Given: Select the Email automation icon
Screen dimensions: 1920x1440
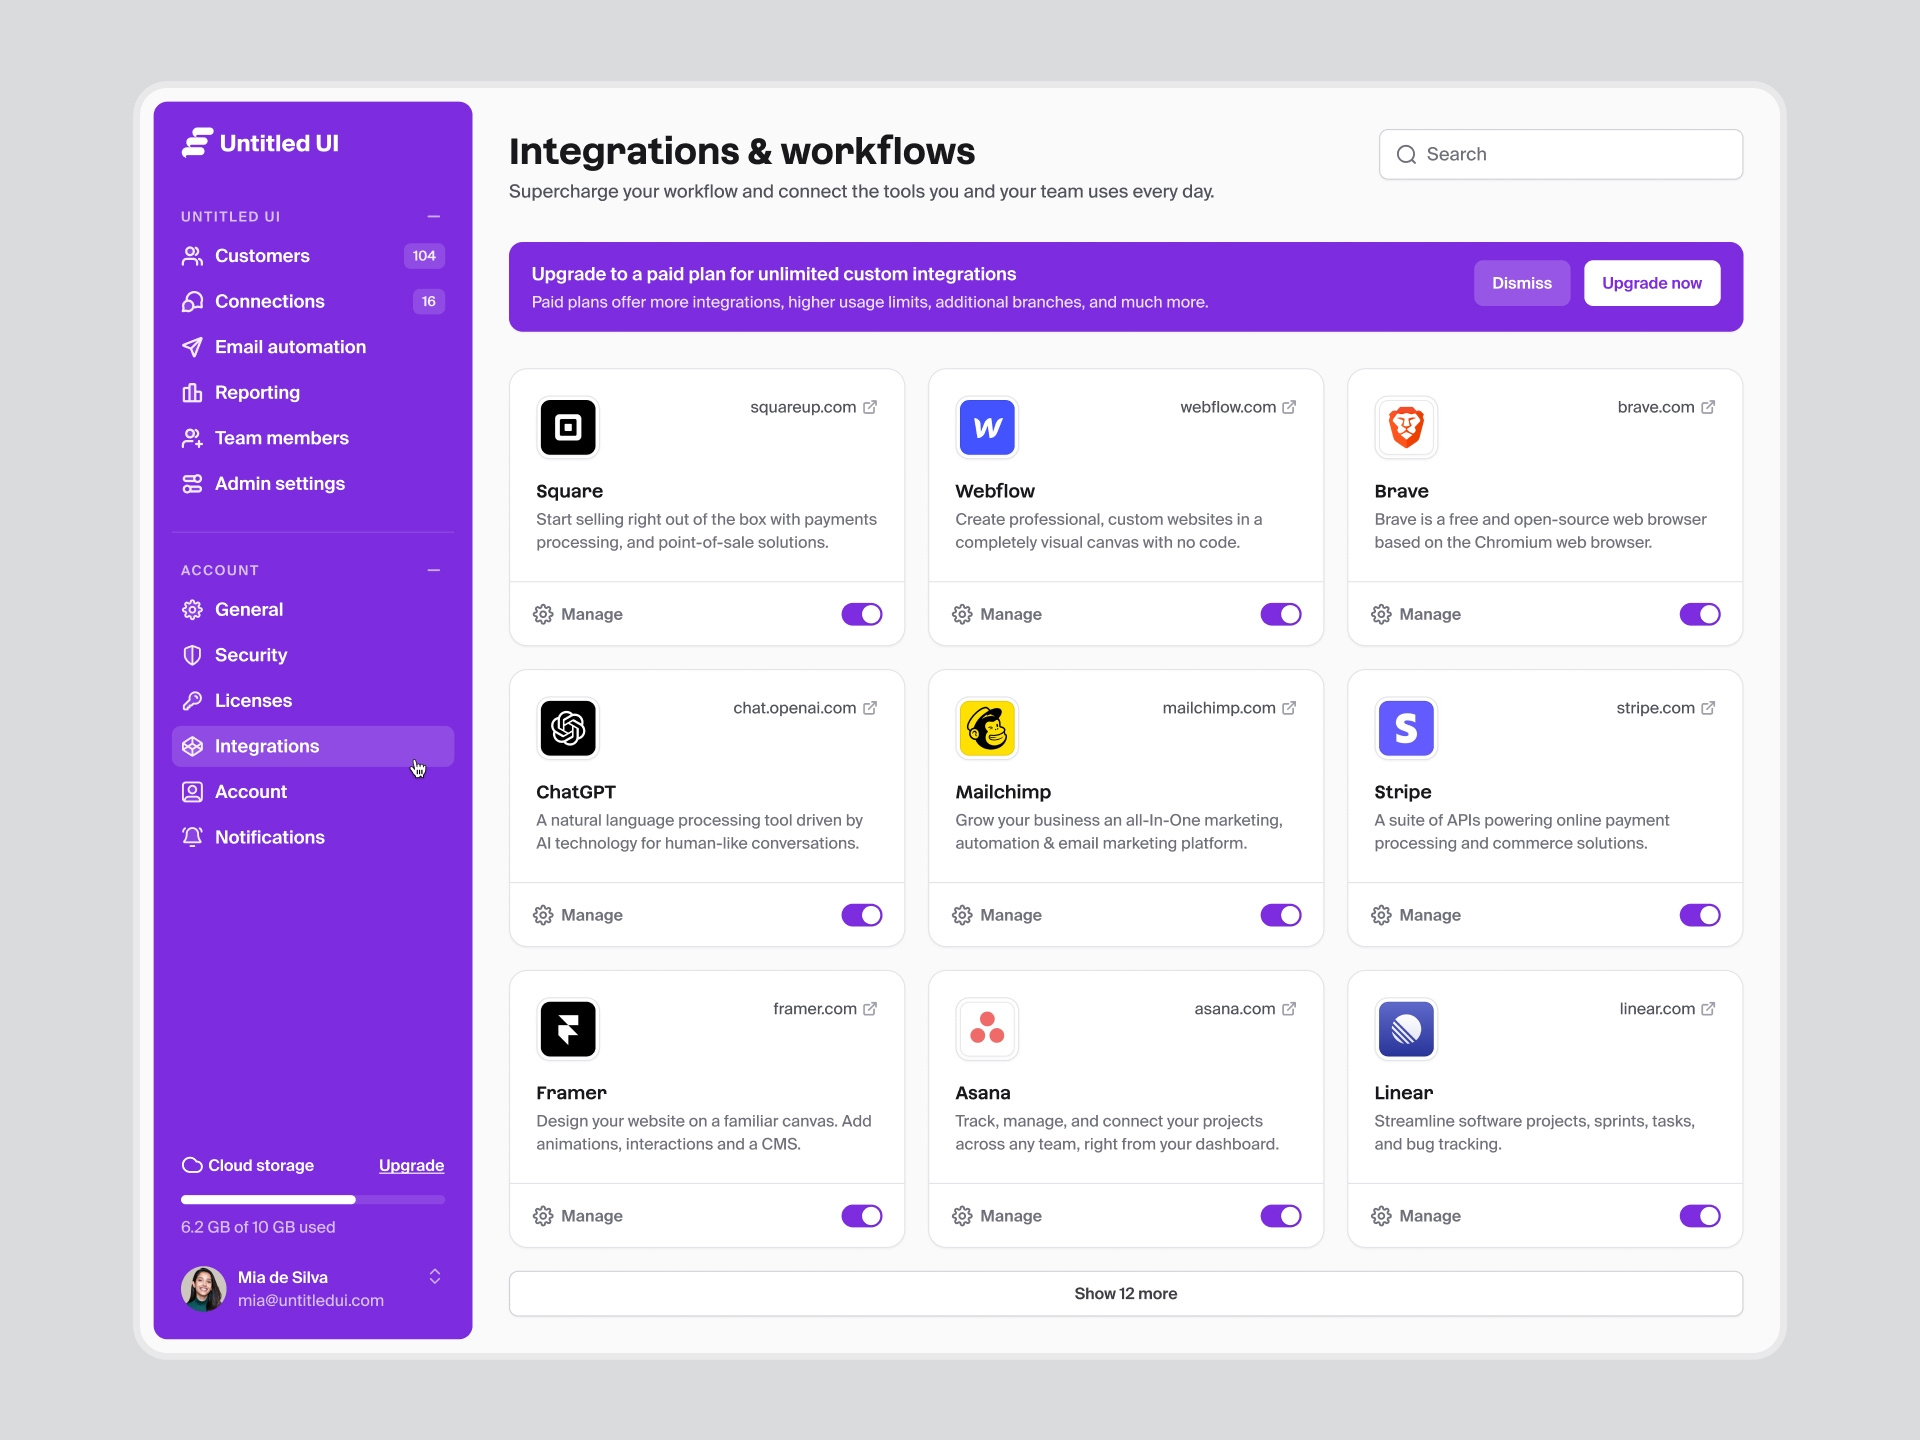Looking at the screenshot, I should (192, 347).
